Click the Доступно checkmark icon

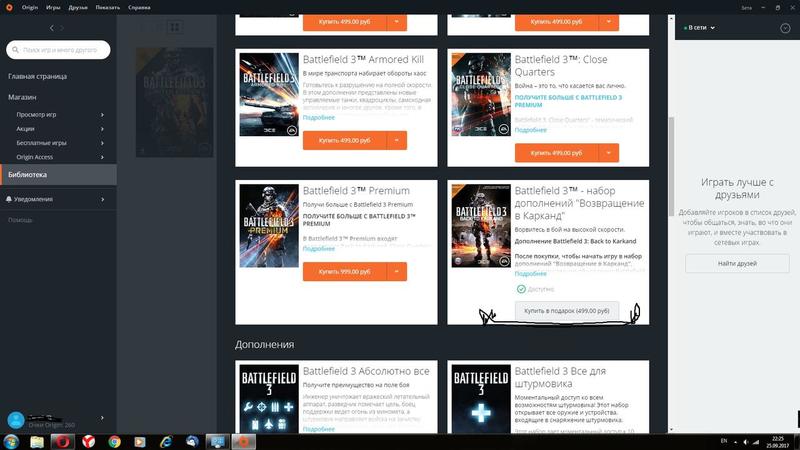click(x=521, y=289)
